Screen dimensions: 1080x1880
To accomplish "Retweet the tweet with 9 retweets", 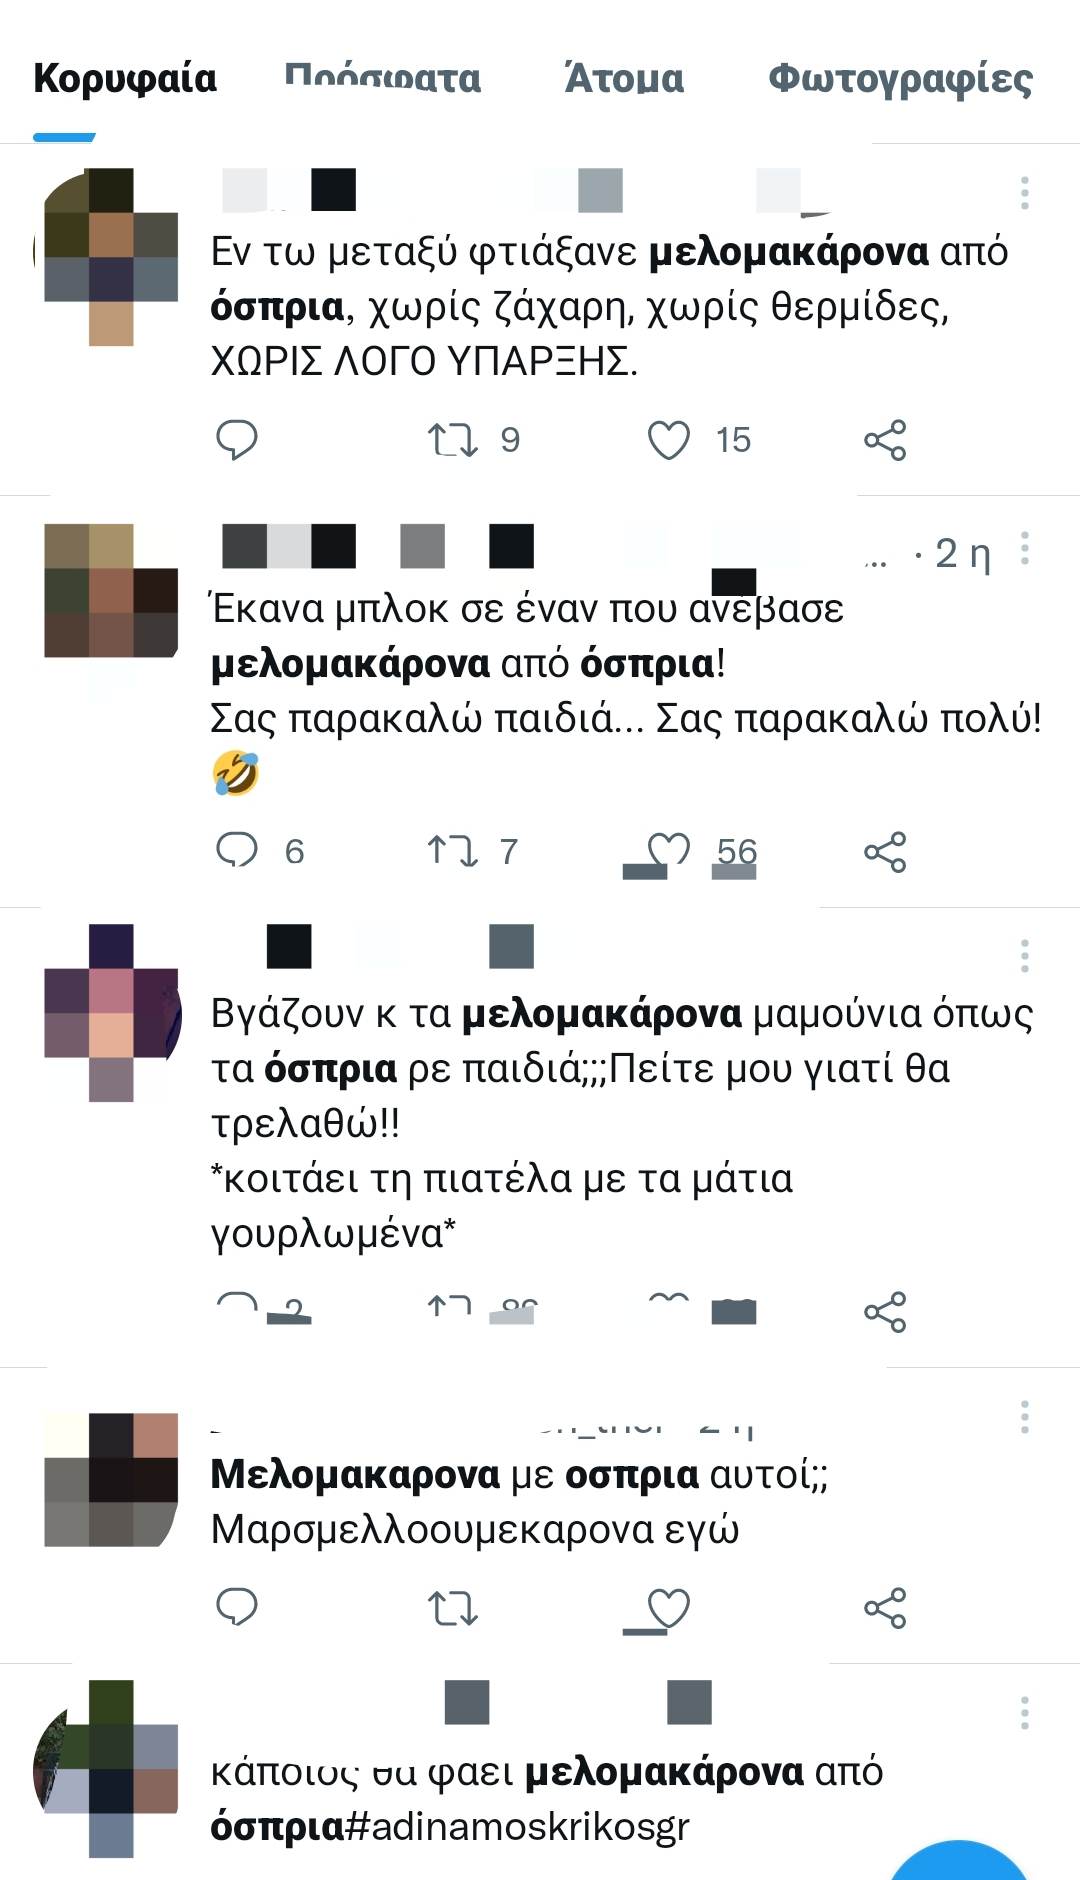I will point(452,440).
